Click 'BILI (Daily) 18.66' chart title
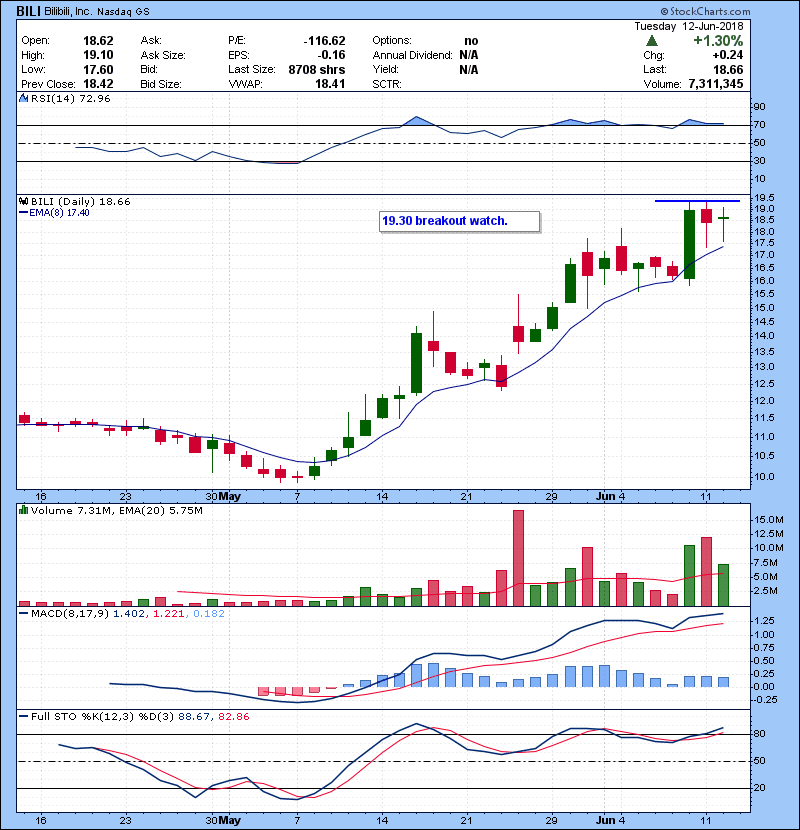800x830 pixels. click(80, 202)
